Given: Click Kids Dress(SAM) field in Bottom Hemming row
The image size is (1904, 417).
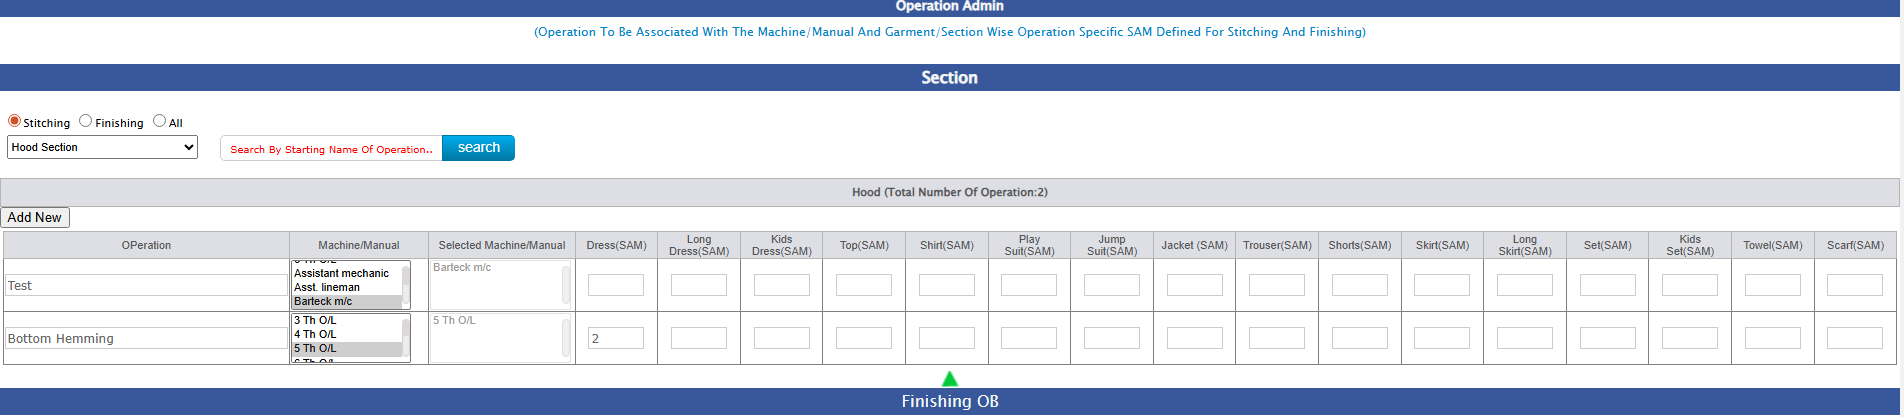Looking at the screenshot, I should 782,338.
